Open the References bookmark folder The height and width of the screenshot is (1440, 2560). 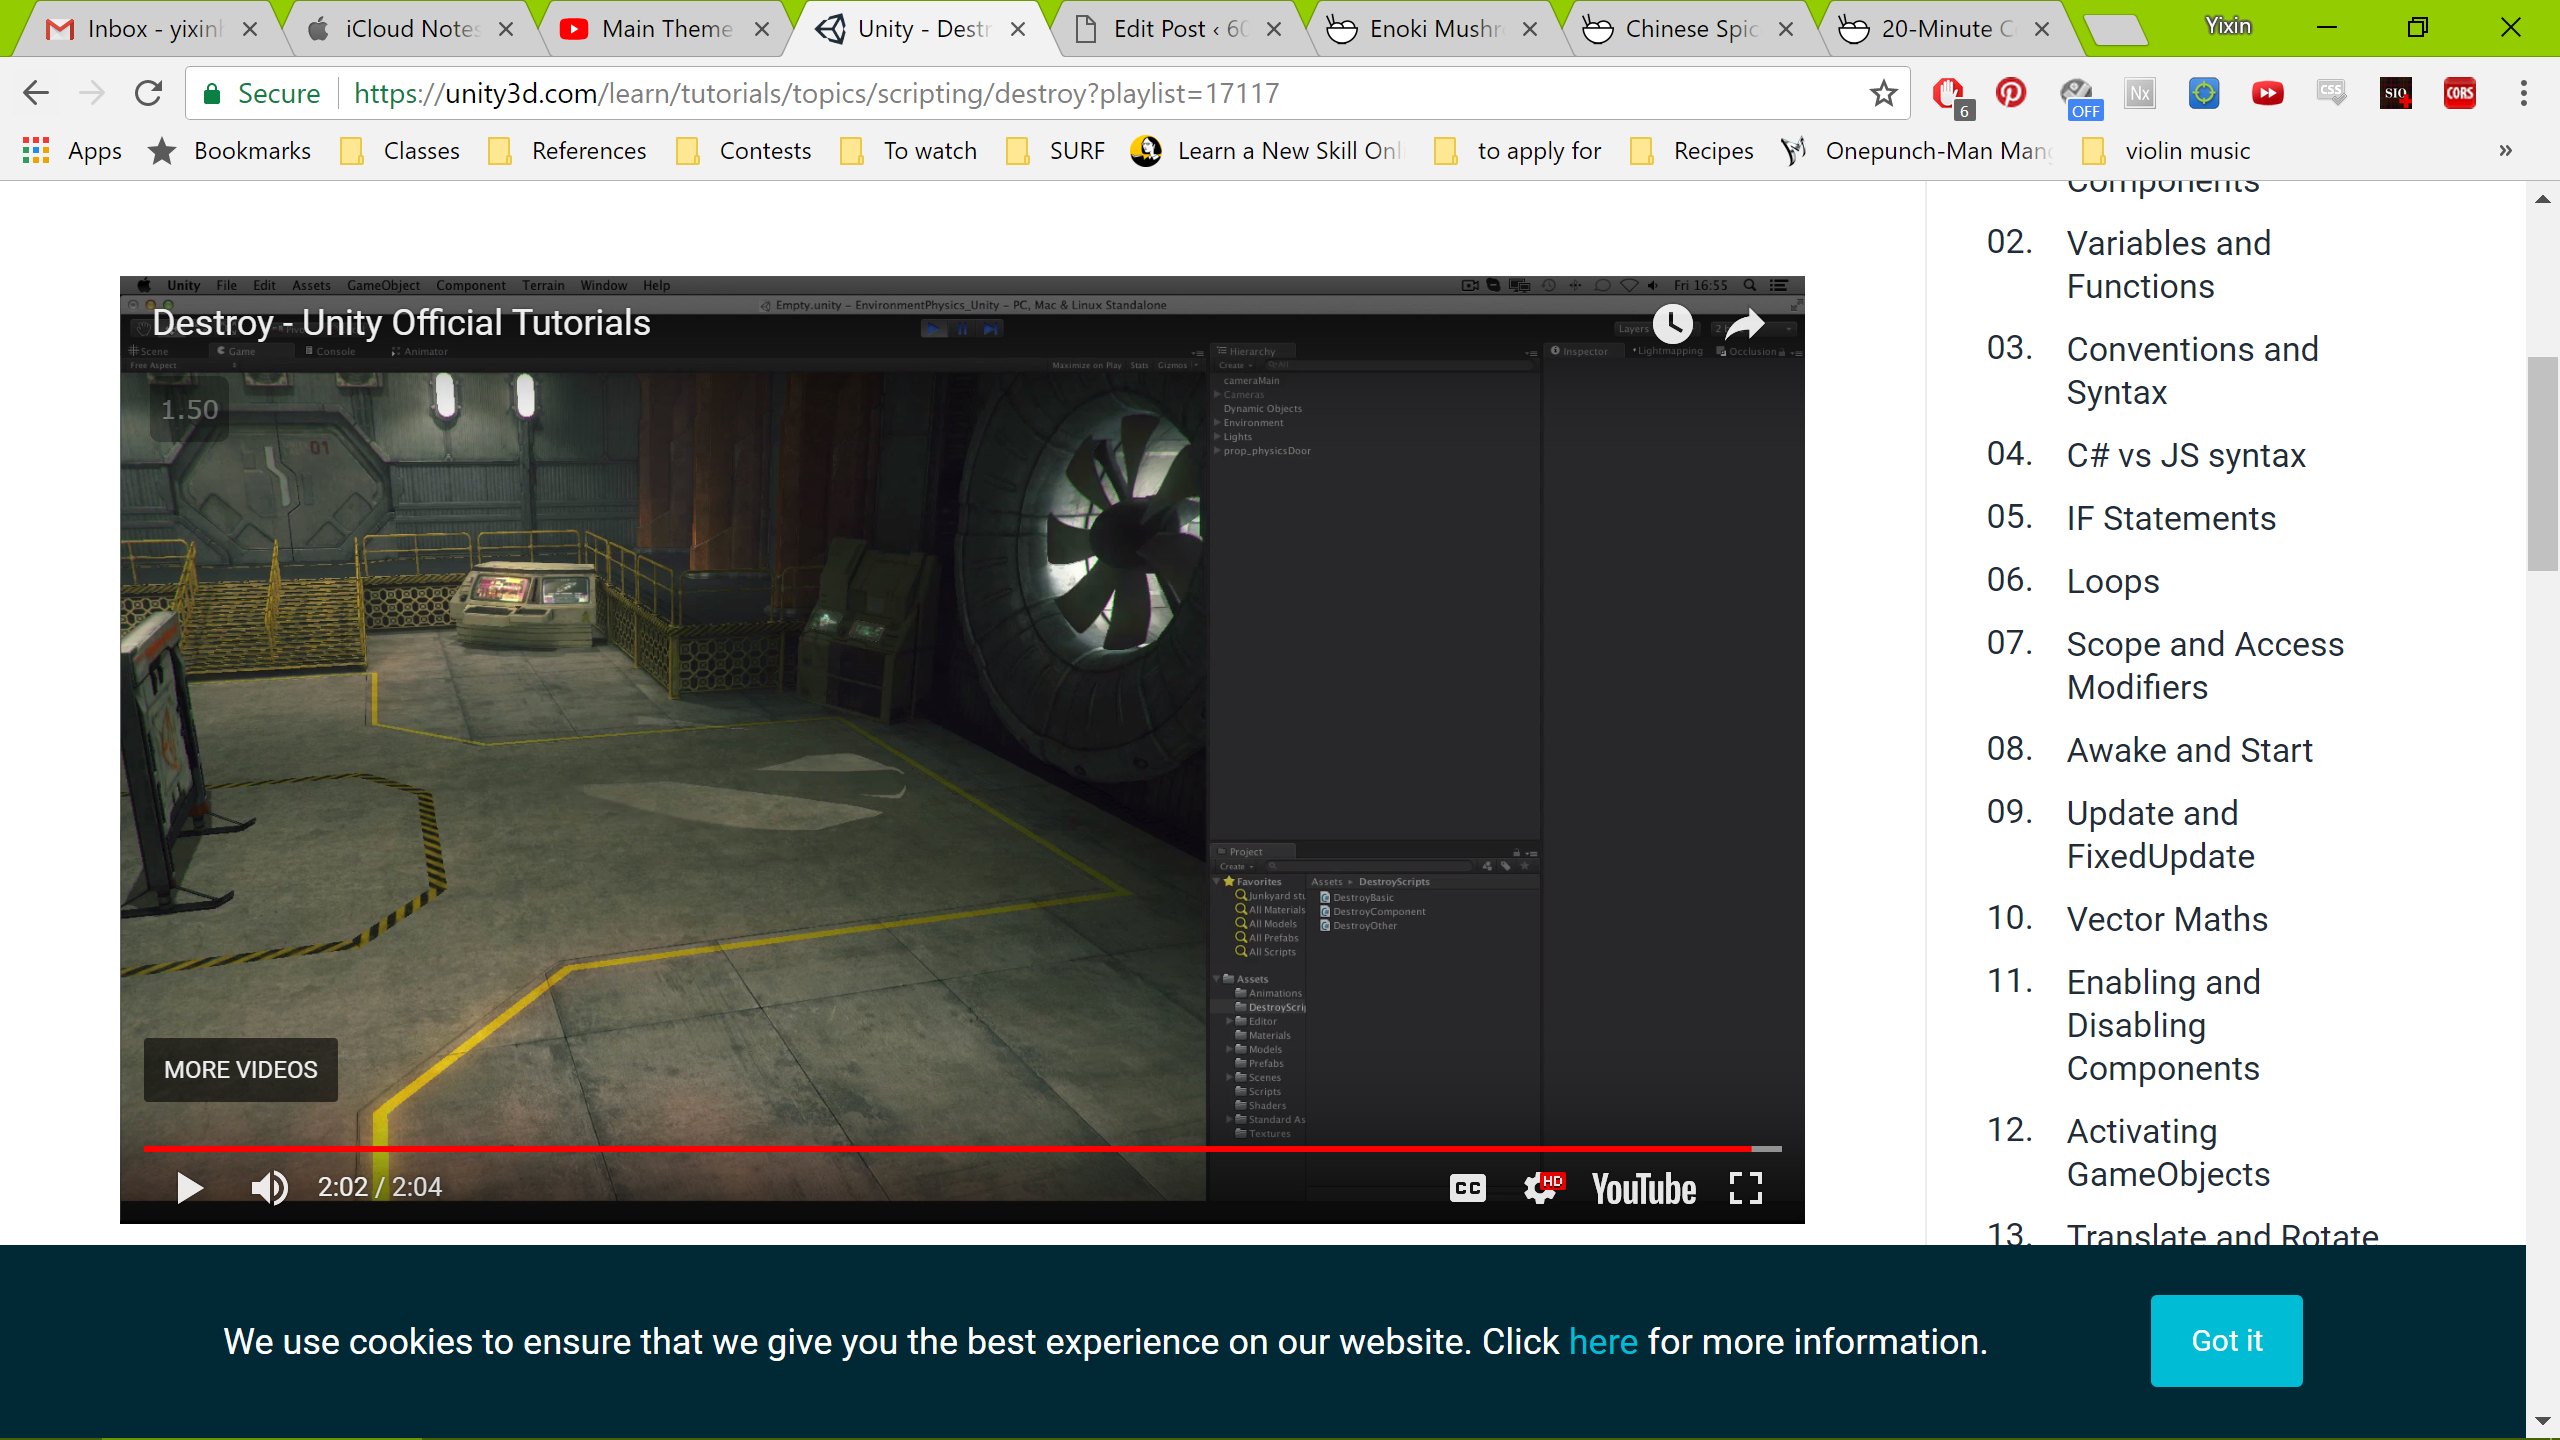[567, 151]
